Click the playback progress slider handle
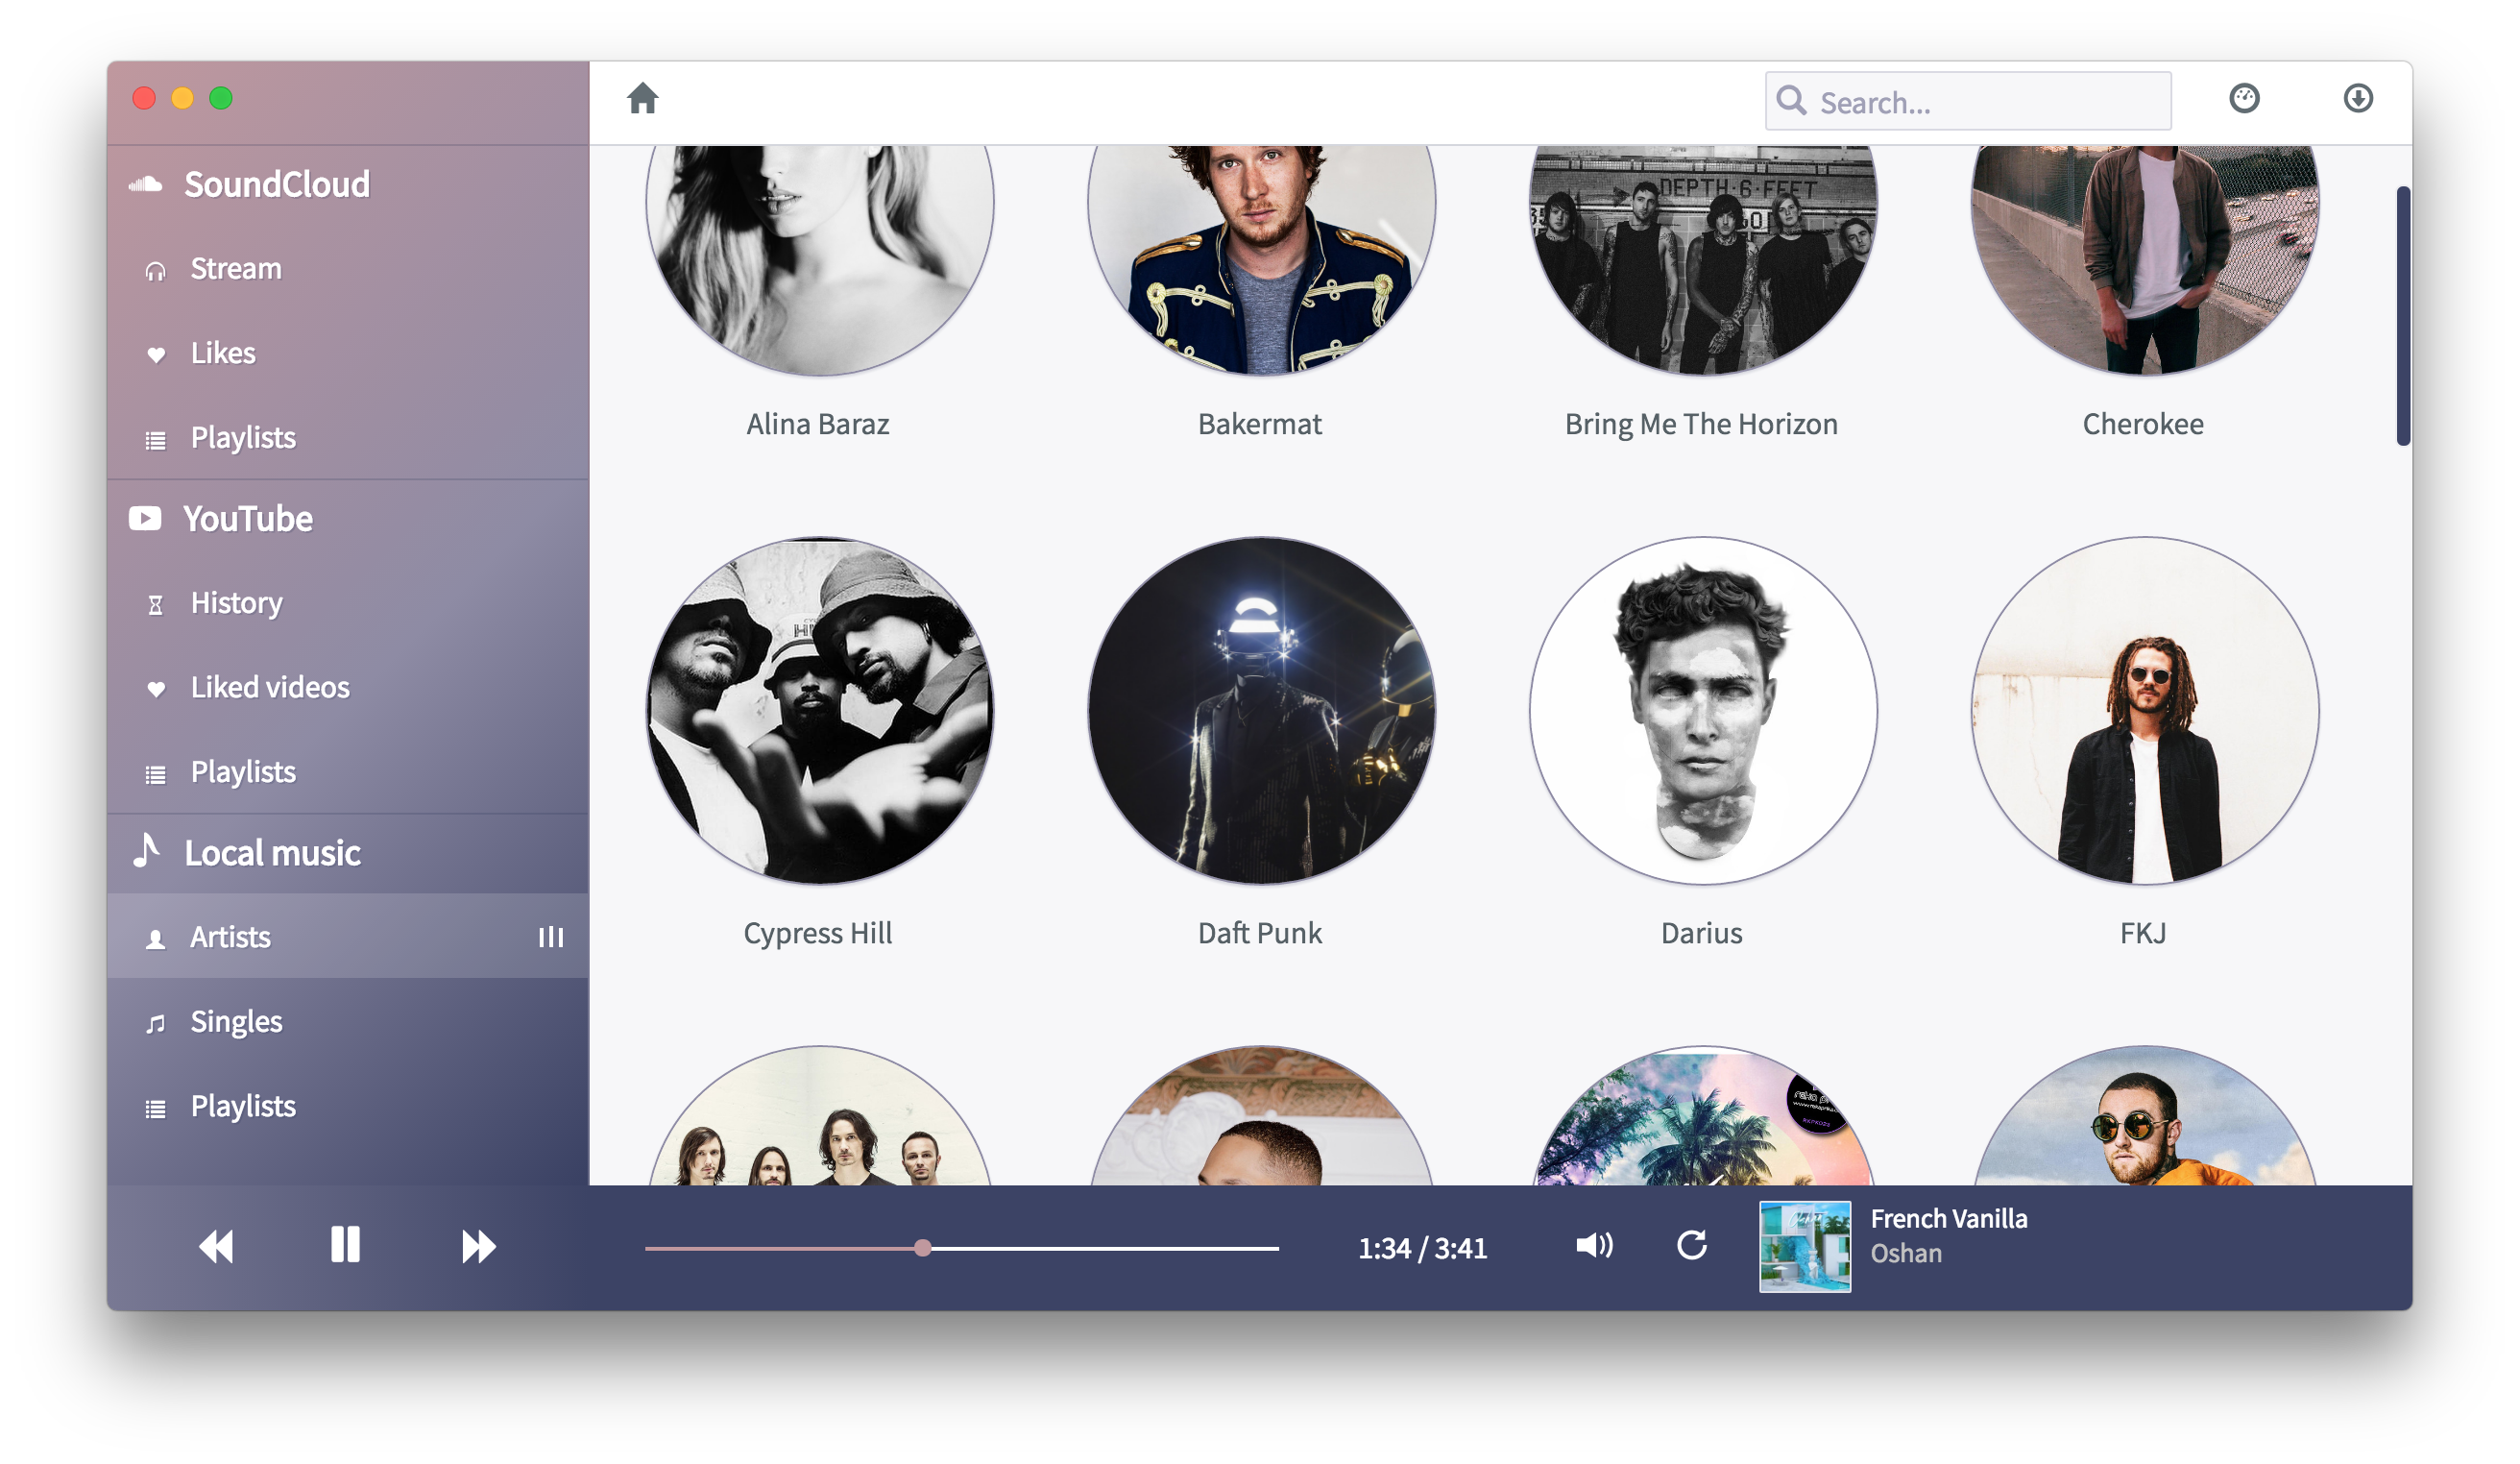Viewport: 2520px width, 1464px height. [923, 1248]
